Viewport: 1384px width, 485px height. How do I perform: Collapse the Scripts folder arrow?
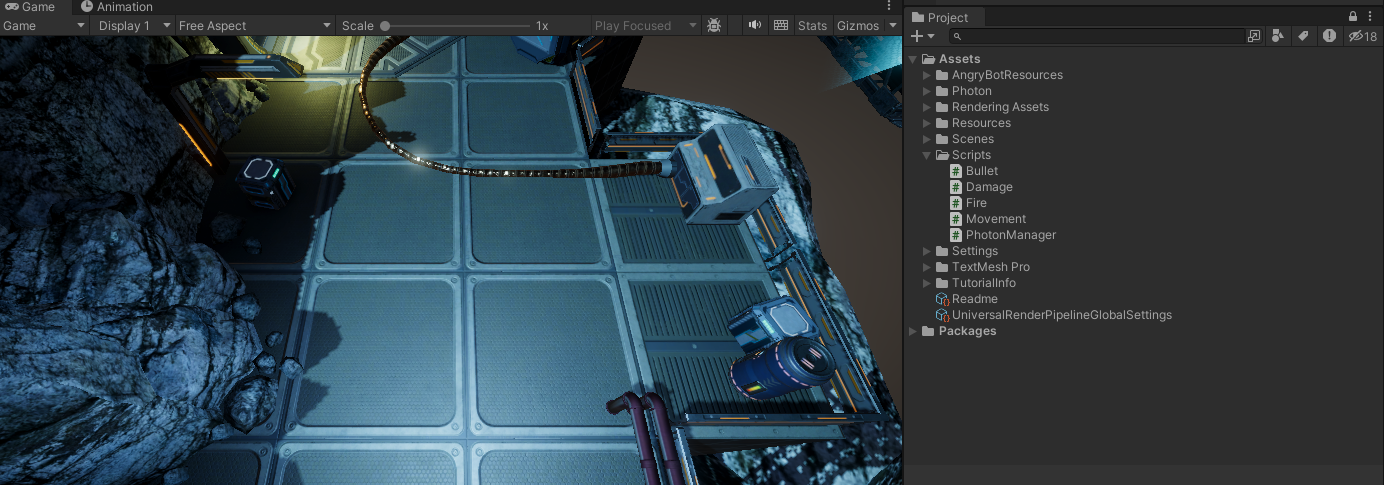coord(927,155)
